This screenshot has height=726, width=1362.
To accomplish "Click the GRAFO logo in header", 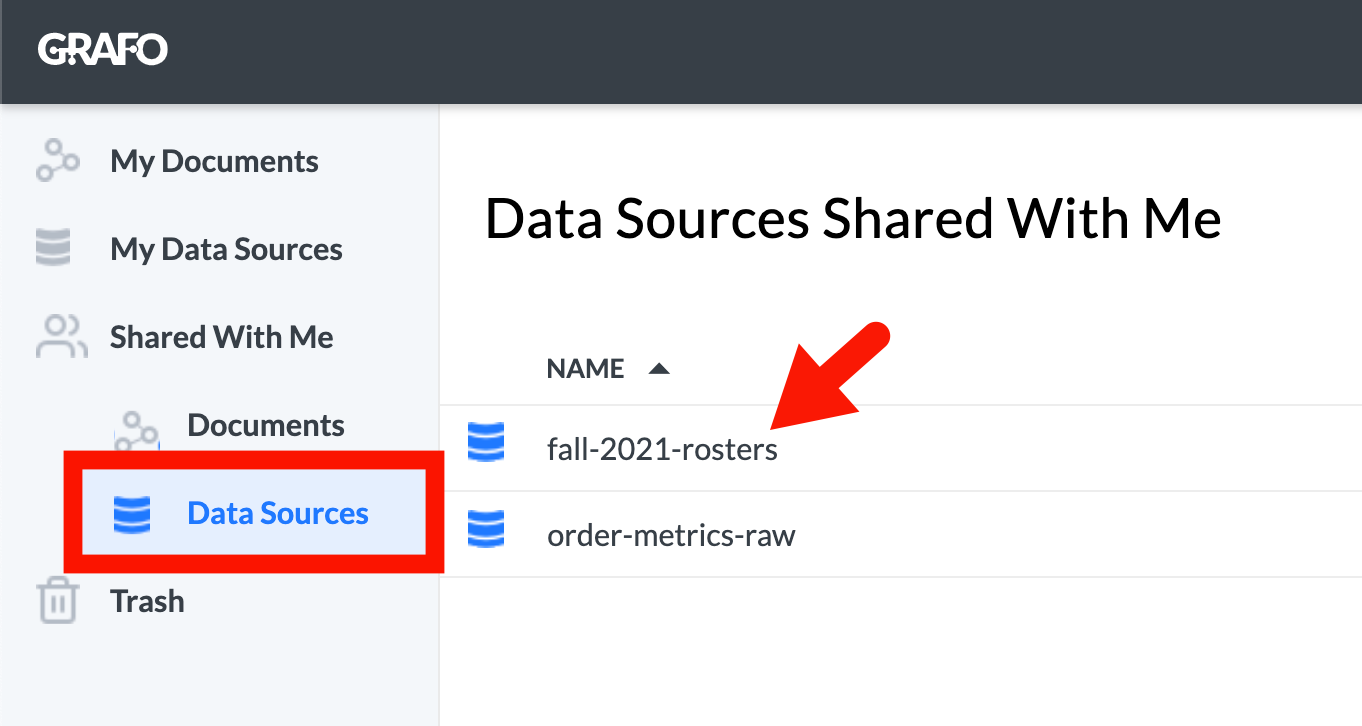I will coord(103,49).
